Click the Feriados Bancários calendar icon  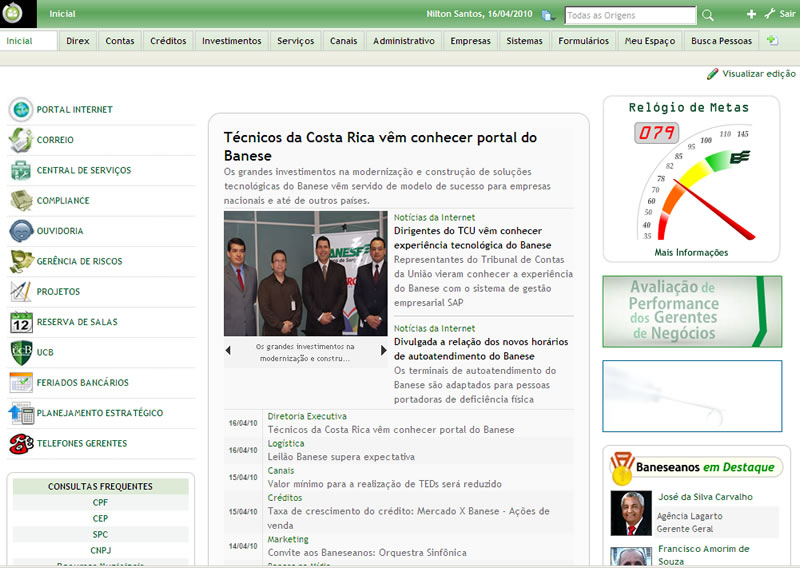coord(21,383)
